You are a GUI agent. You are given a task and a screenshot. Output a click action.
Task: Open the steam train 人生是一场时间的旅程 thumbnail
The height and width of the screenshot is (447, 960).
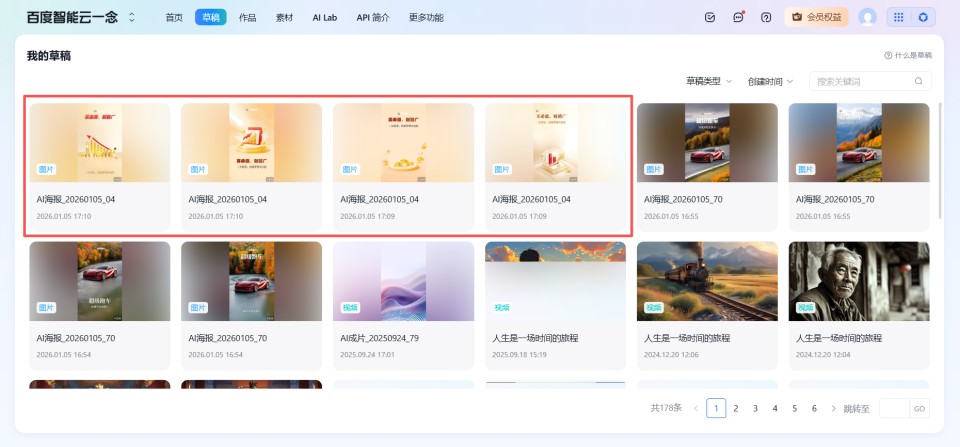[x=706, y=281]
